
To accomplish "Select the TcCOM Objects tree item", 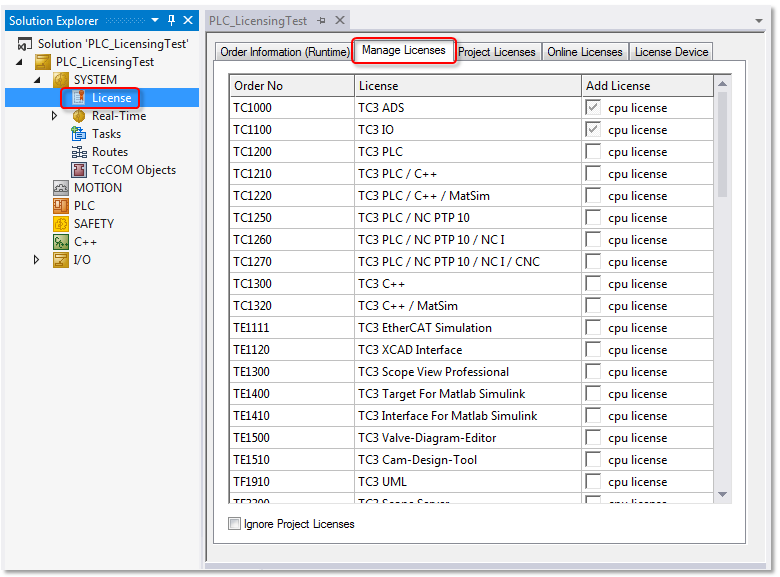I will pos(134,170).
